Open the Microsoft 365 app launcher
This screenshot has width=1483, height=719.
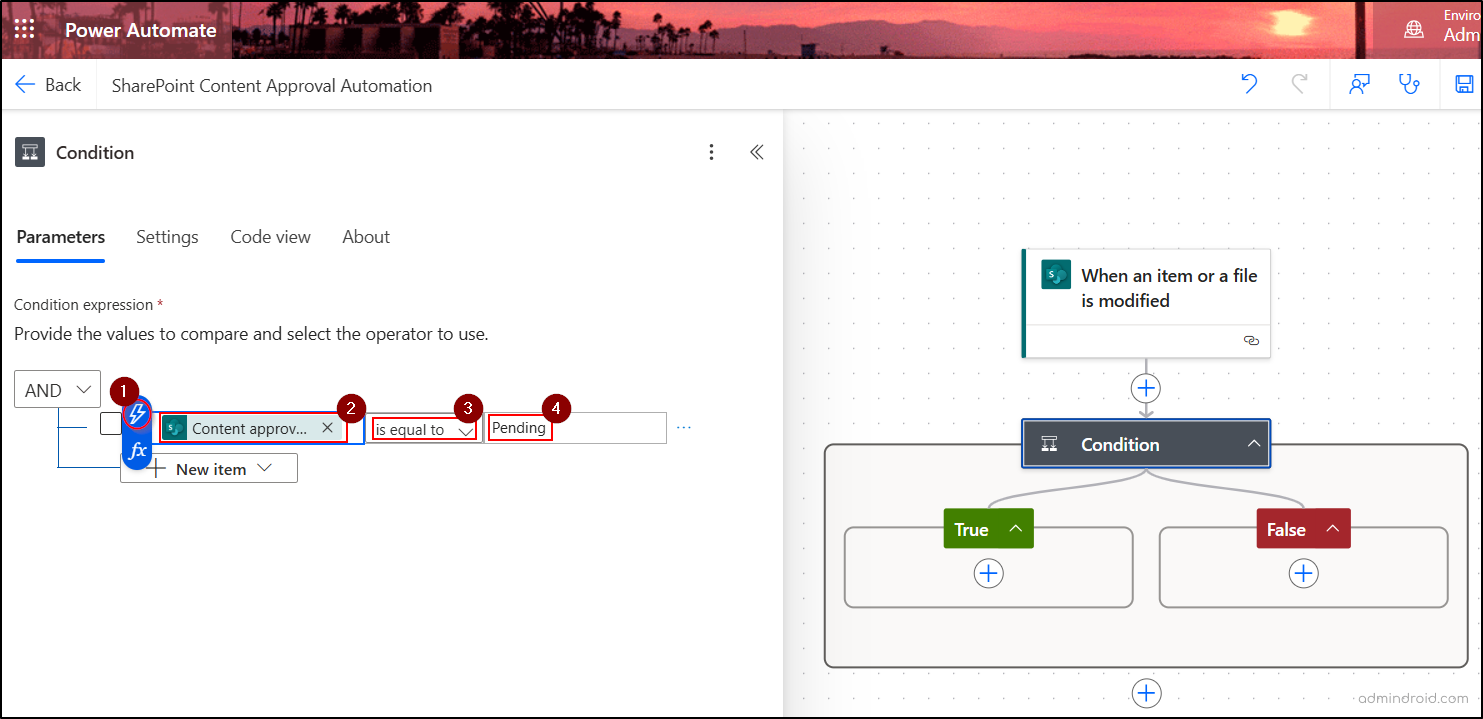tap(24, 29)
